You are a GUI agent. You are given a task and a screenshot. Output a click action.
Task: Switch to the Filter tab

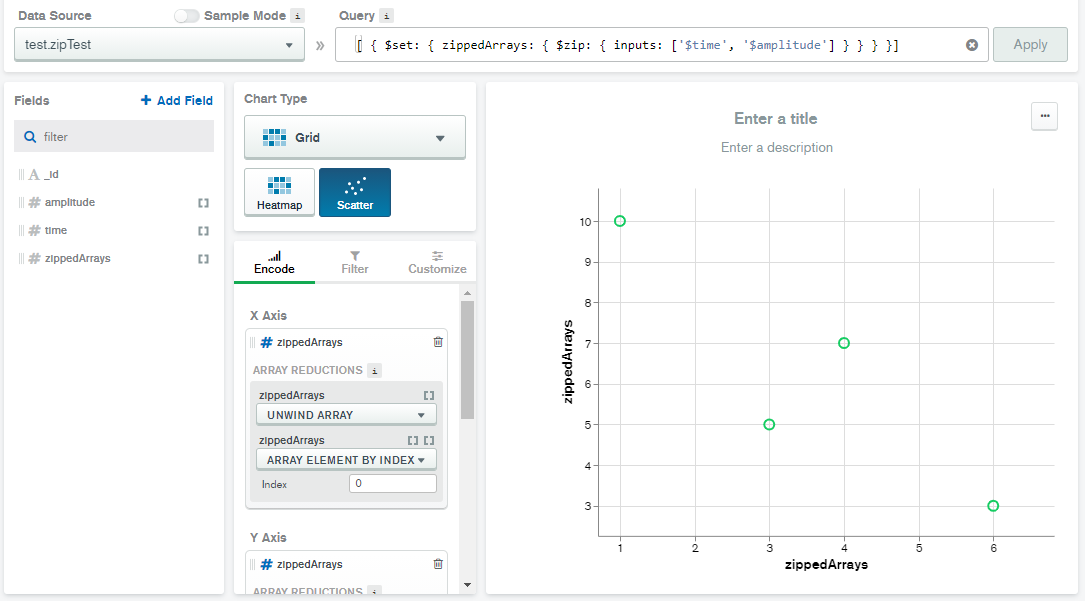click(355, 262)
